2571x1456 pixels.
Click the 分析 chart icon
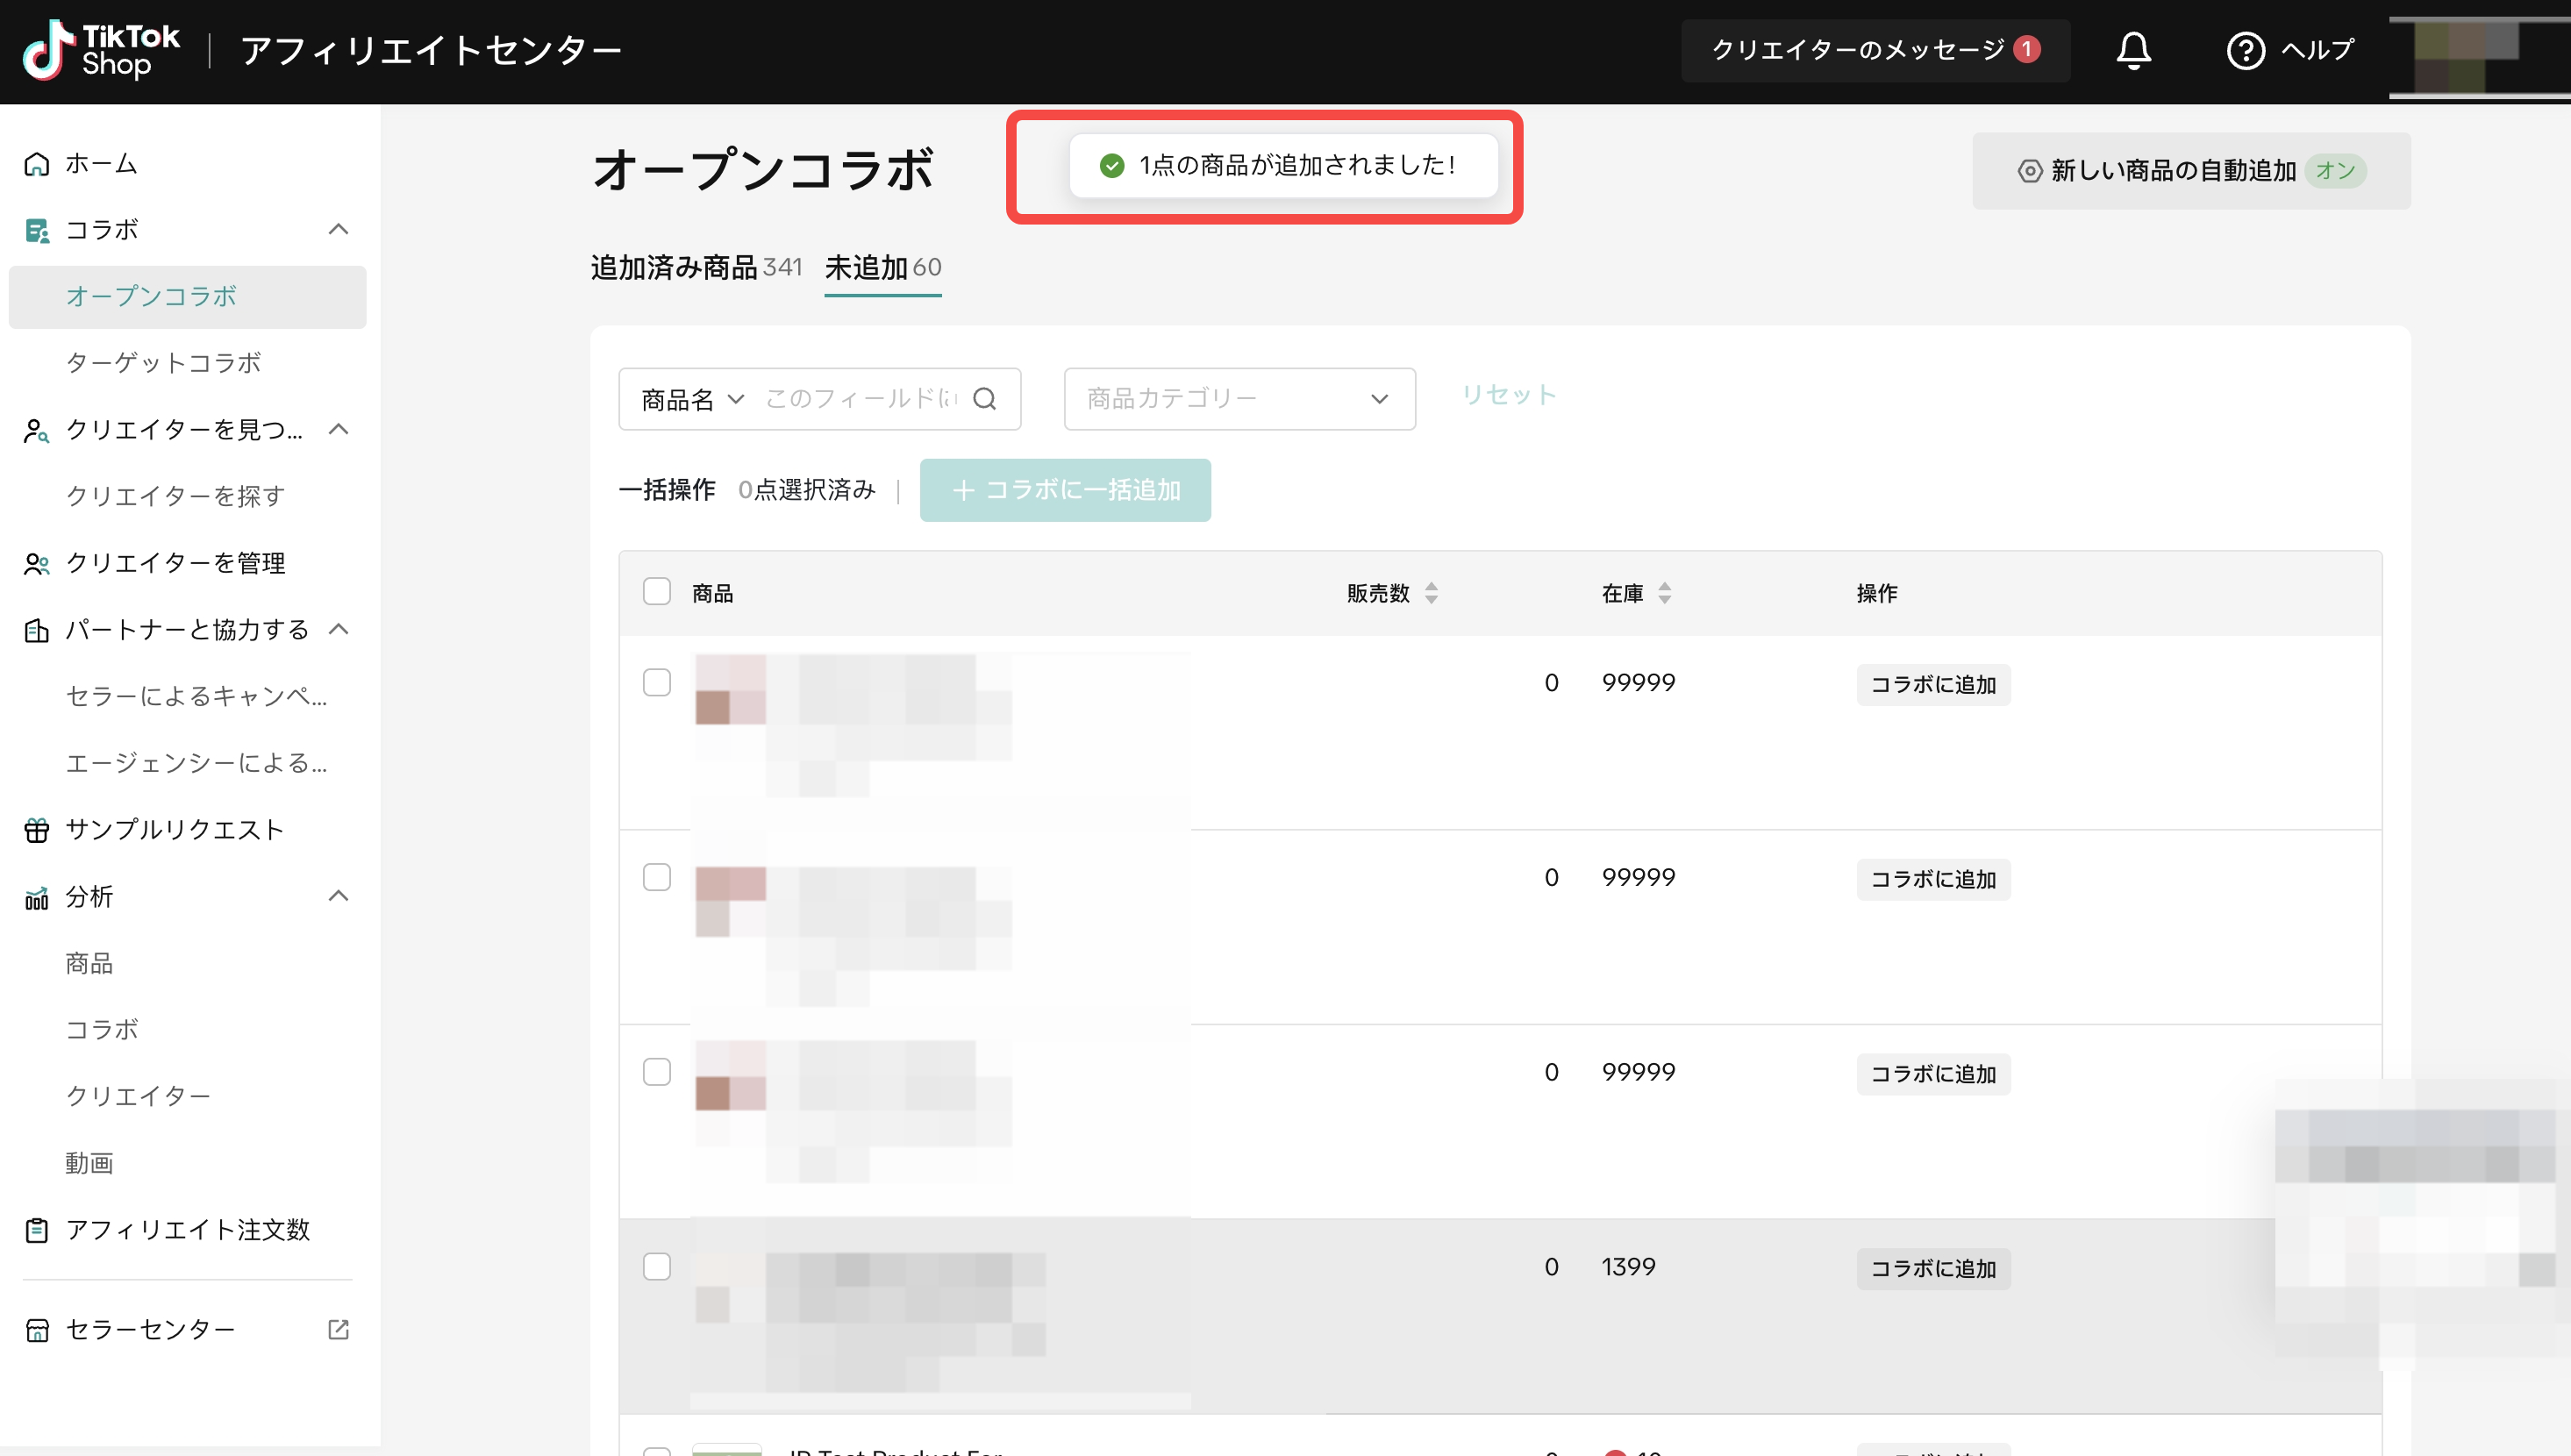pos(37,897)
